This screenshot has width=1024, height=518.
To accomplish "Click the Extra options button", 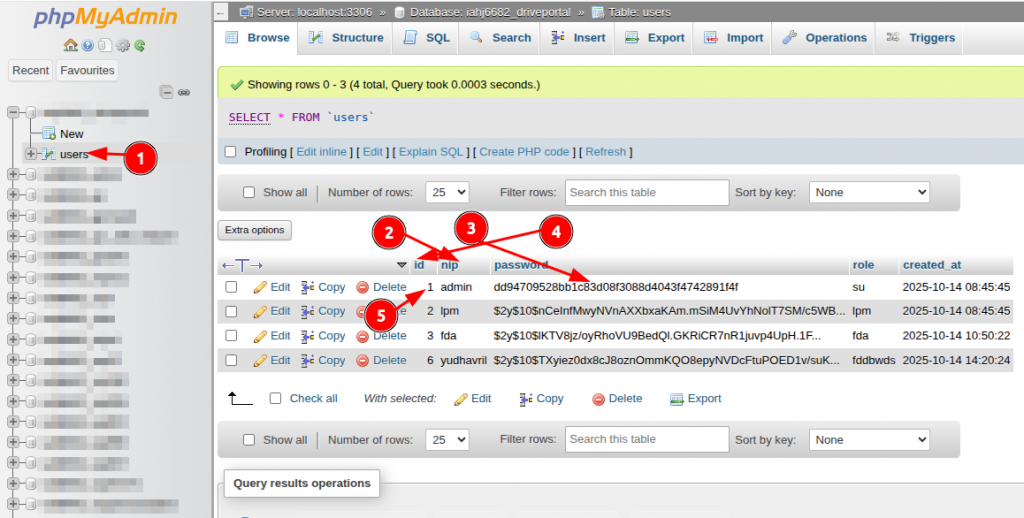I will pyautogui.click(x=255, y=230).
